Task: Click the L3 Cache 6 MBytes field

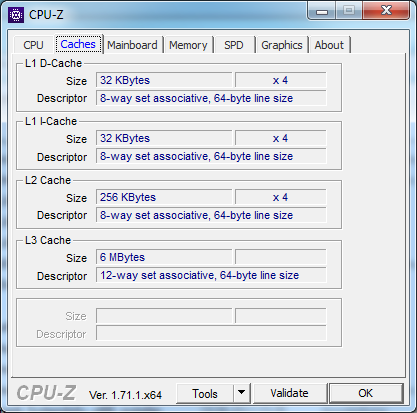Action: 164,257
